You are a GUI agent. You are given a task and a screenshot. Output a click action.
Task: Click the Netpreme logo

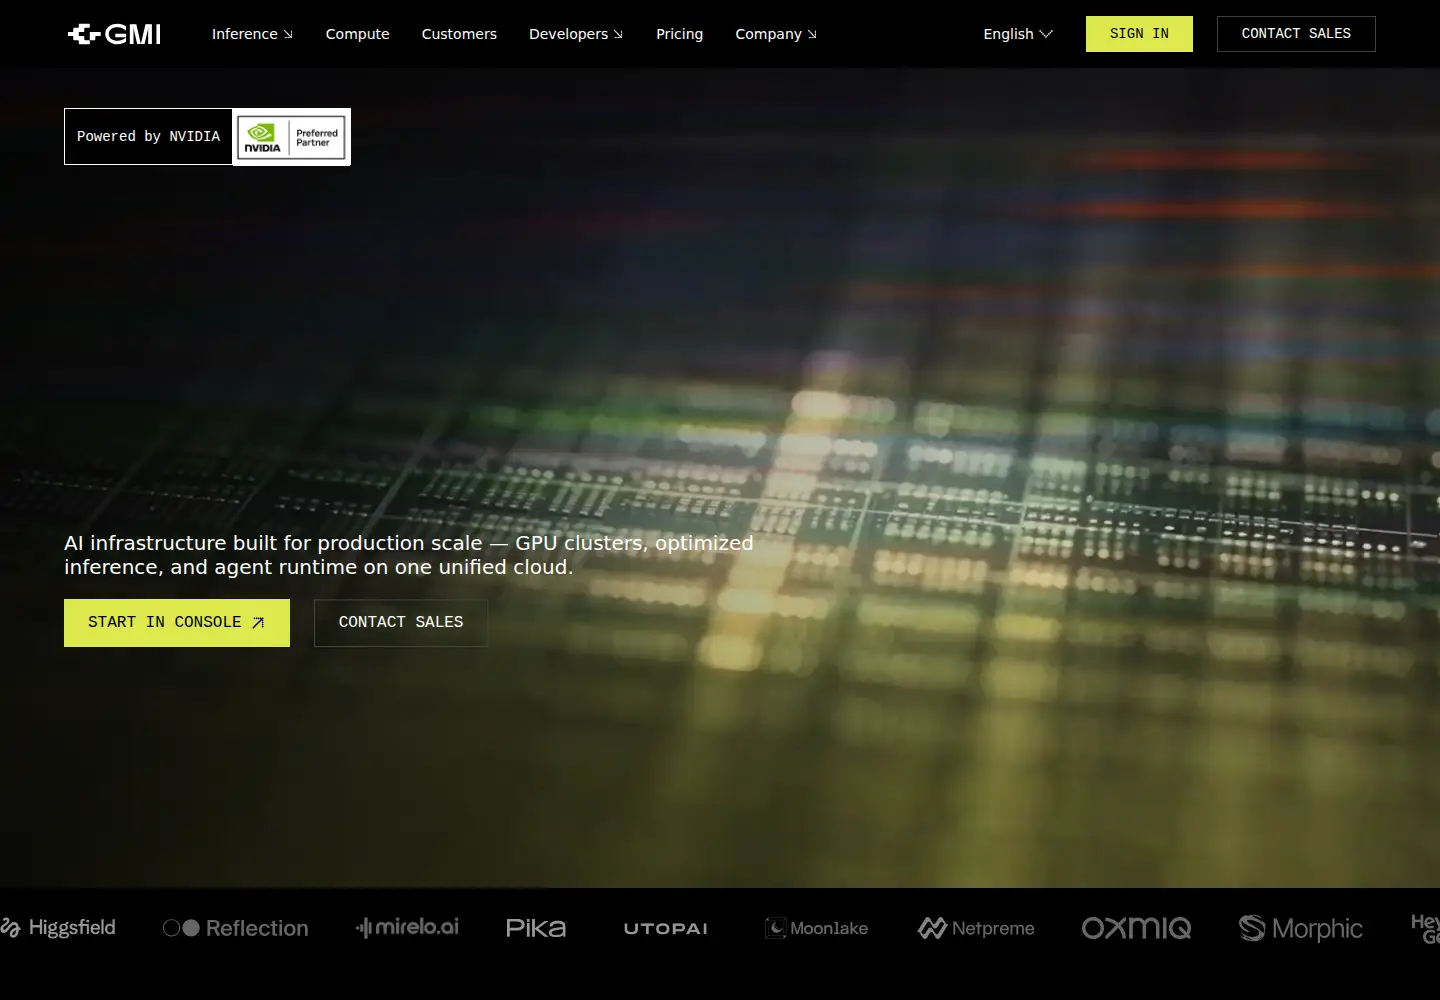[976, 928]
